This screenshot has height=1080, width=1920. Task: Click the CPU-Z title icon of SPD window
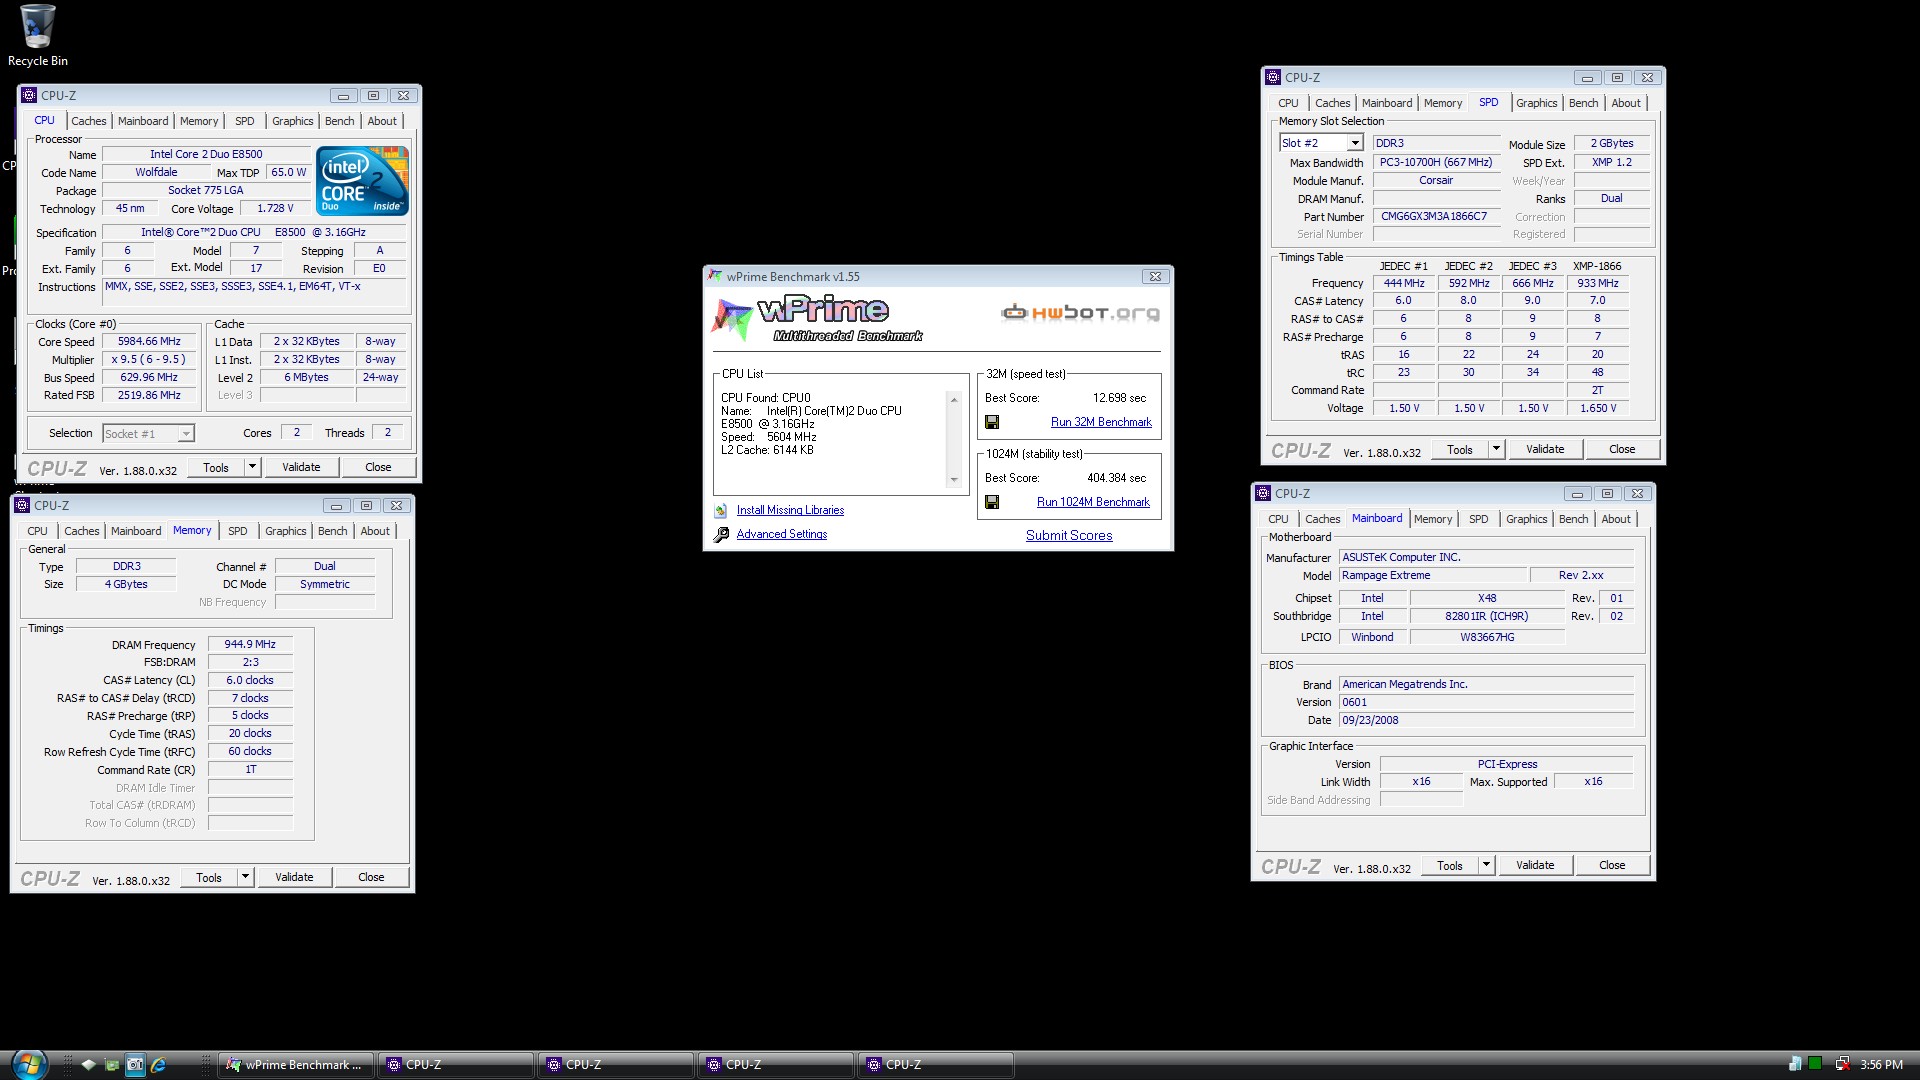1273,77
